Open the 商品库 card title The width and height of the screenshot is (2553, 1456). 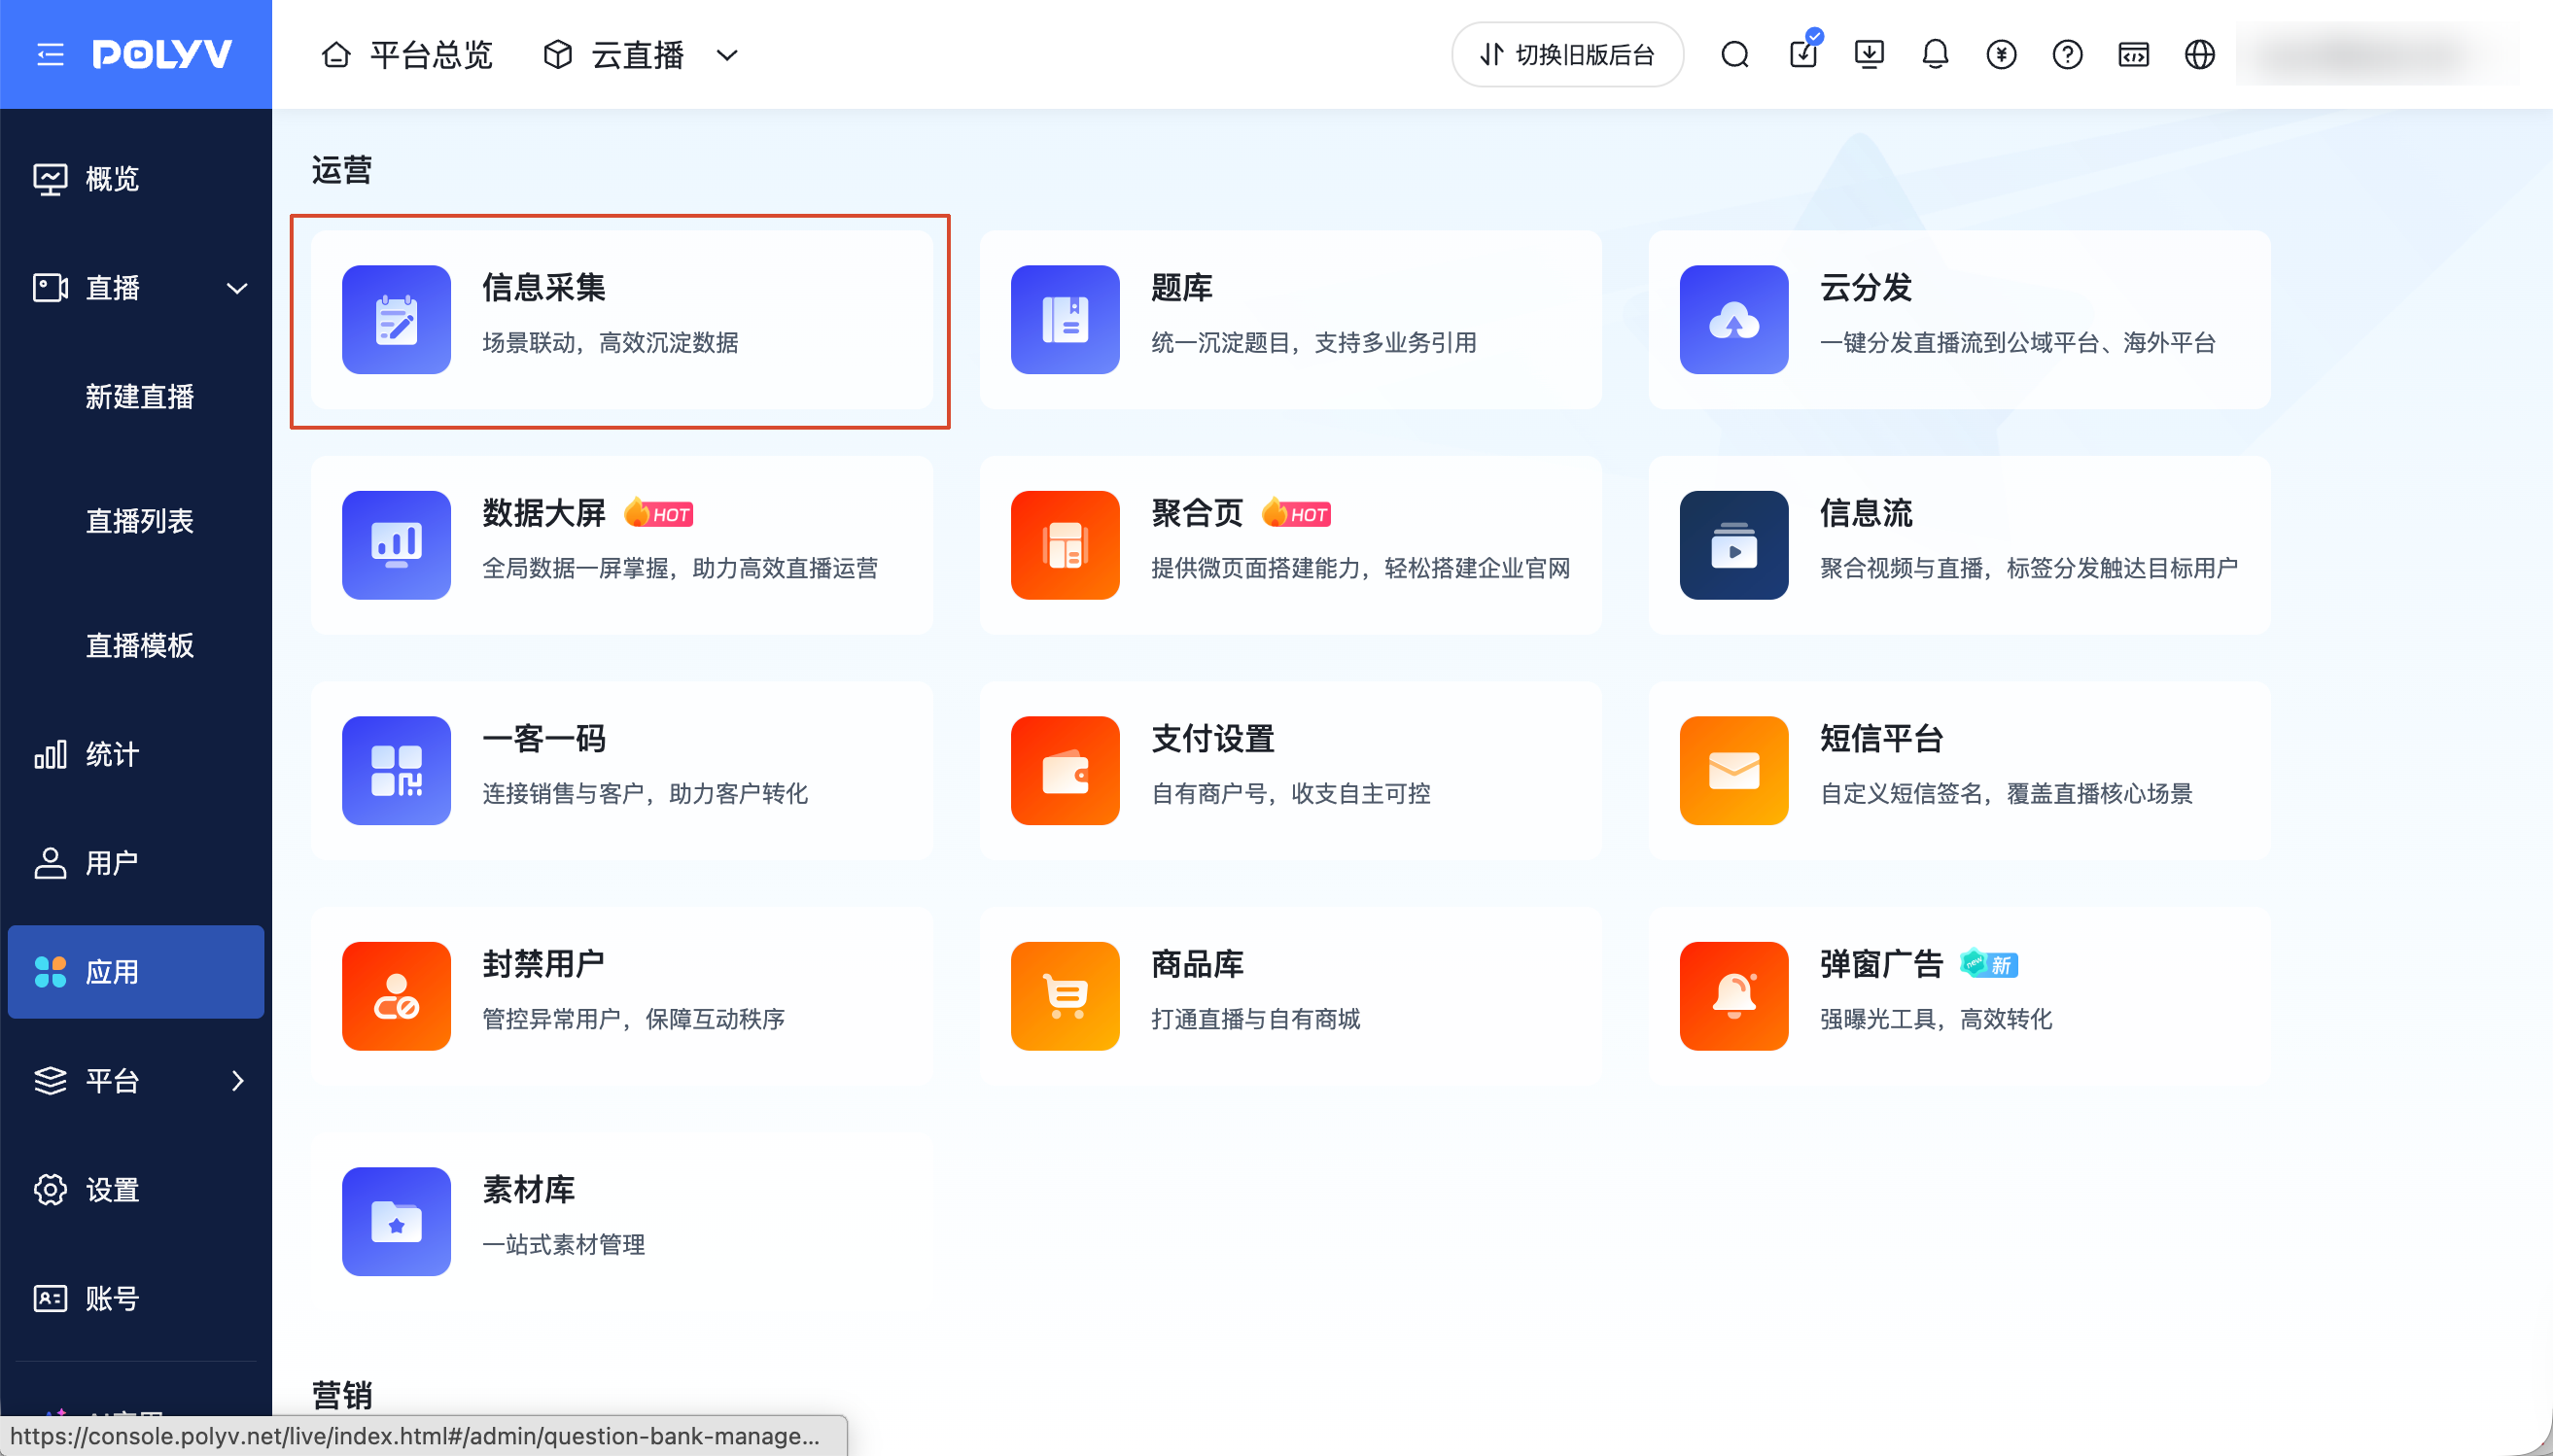point(1197,964)
